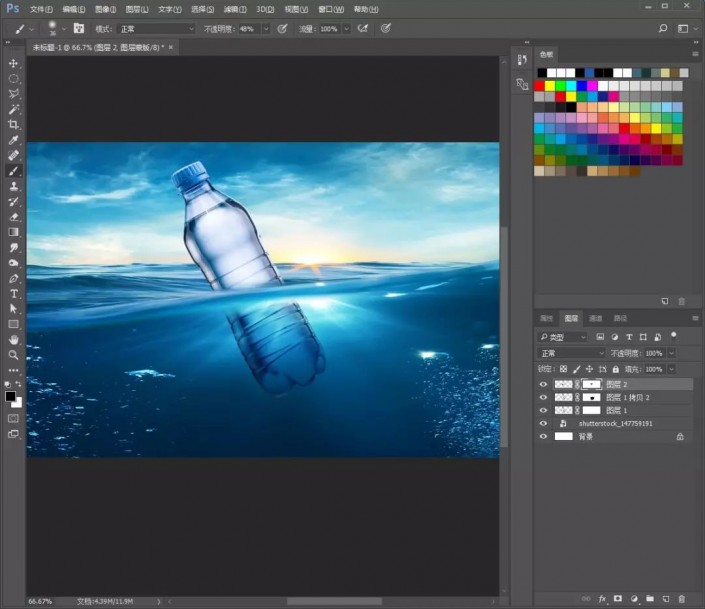This screenshot has width=705, height=609.
Task: Hide the 图层 1 拷贝 2 layer
Action: [543, 398]
